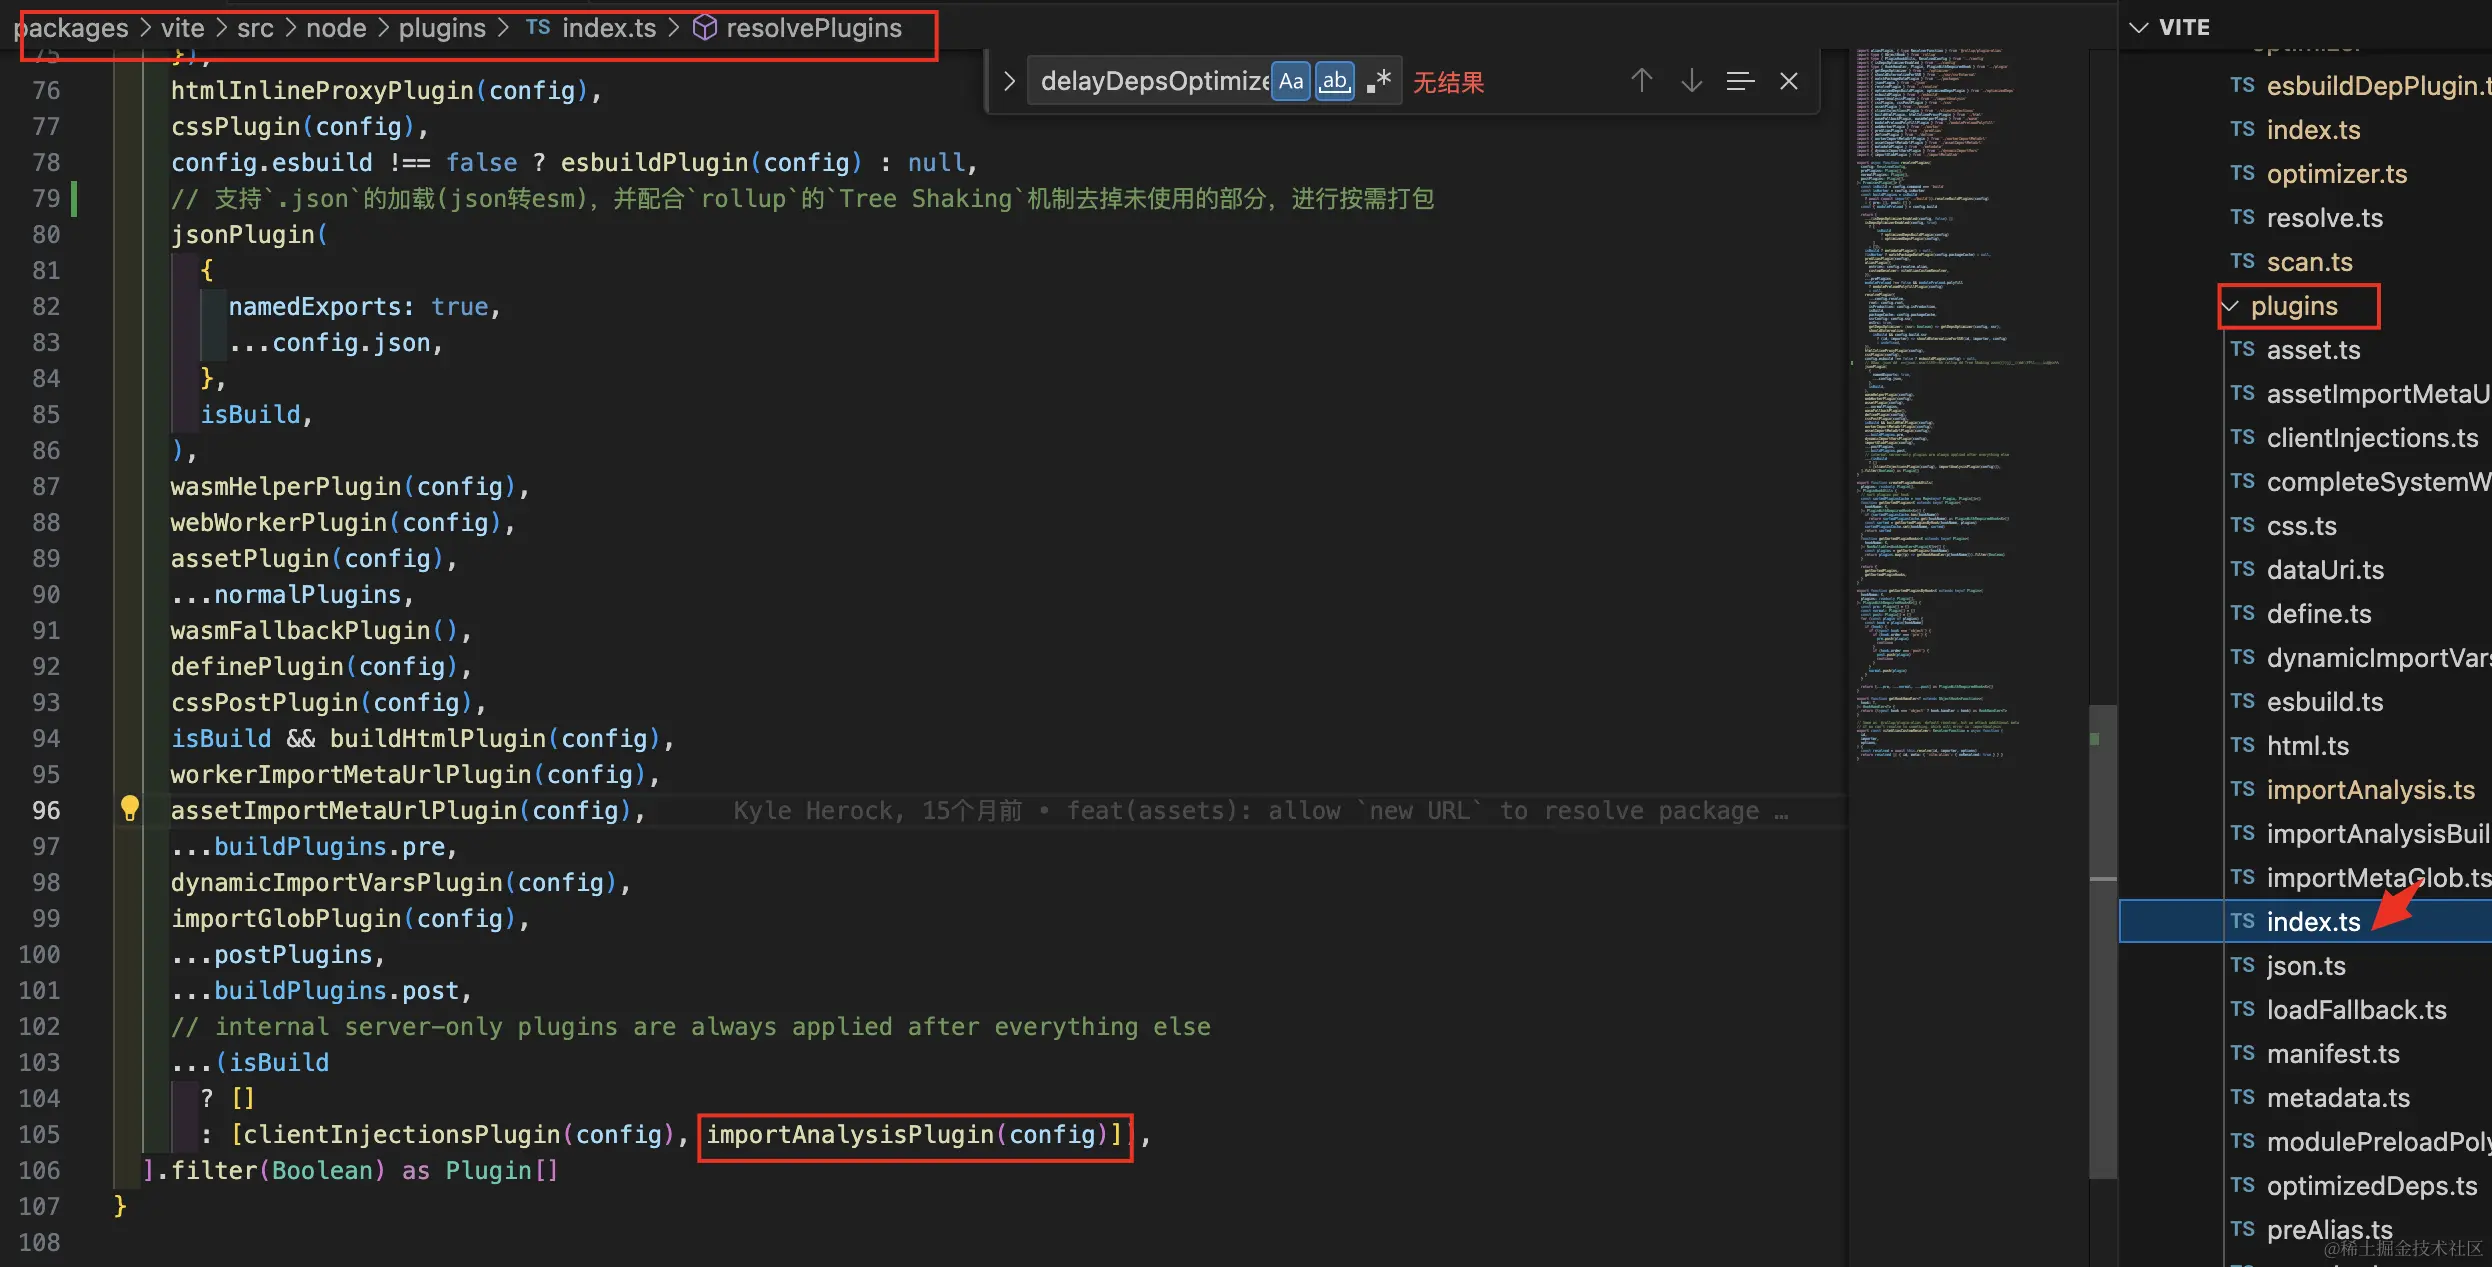Viewport: 2492px width, 1267px height.
Task: Toggle Match Whole Word option
Action: pyautogui.click(x=1334, y=81)
